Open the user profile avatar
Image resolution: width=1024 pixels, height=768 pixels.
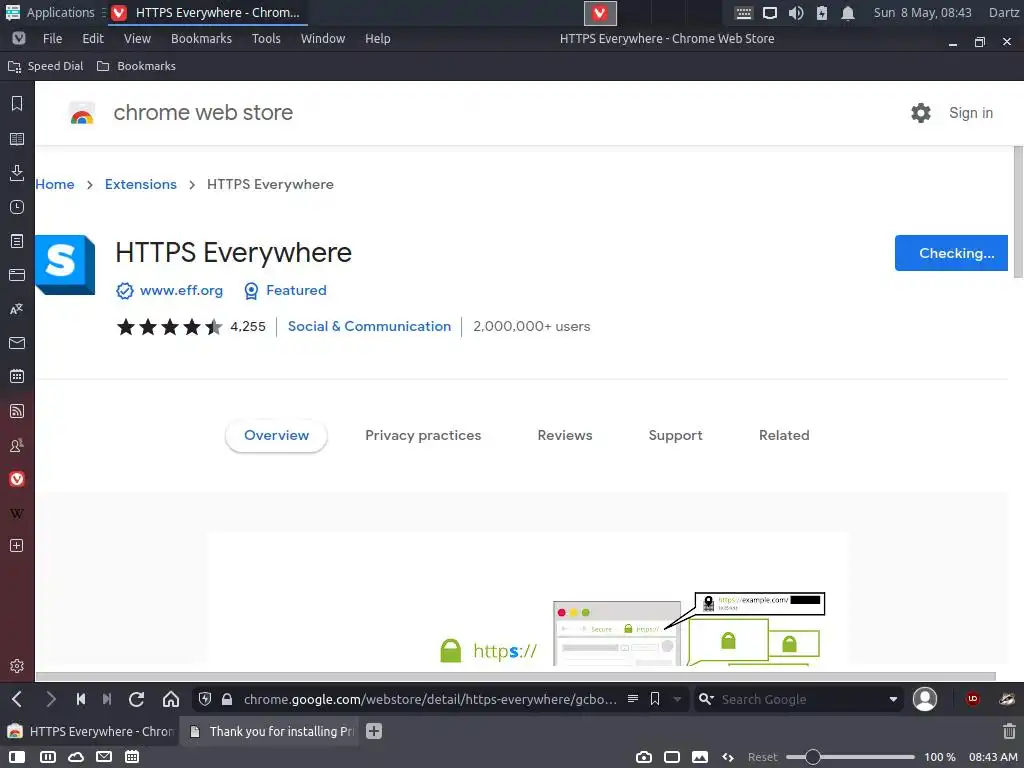tap(925, 699)
